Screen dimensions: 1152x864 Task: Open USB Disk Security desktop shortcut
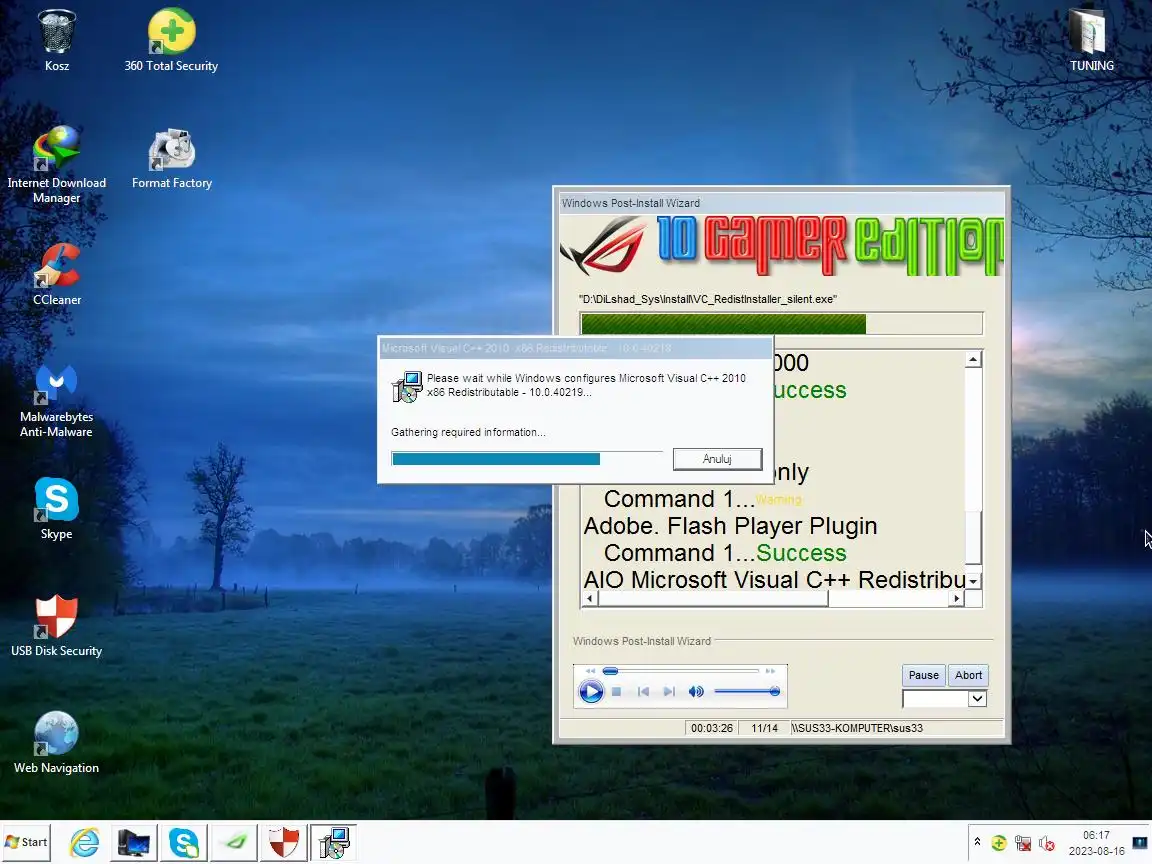click(57, 626)
